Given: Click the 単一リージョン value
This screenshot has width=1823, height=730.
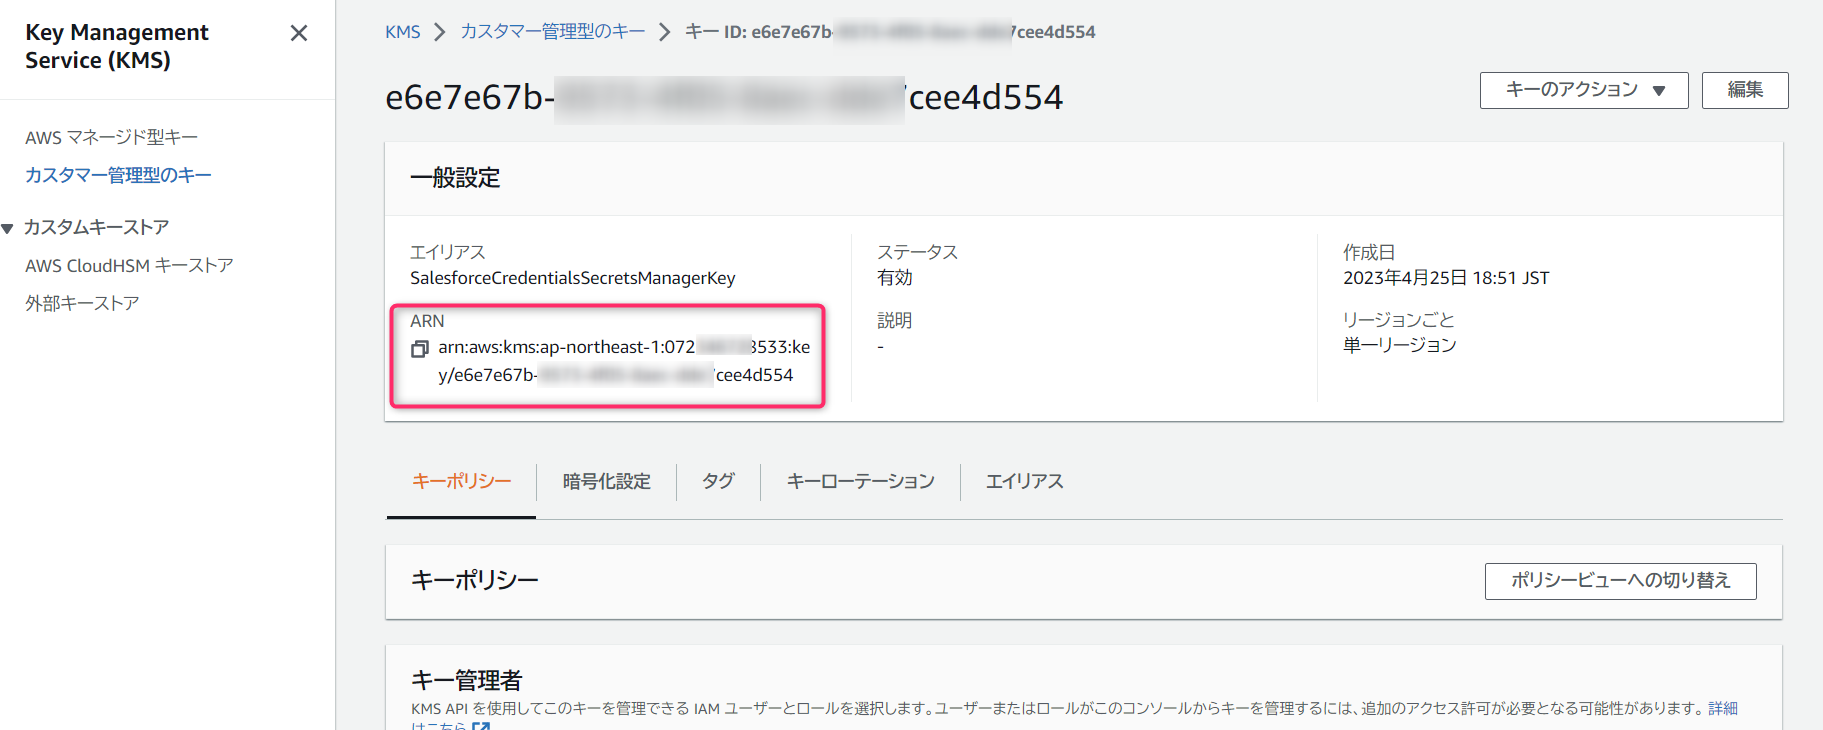Looking at the screenshot, I should pyautogui.click(x=1399, y=345).
